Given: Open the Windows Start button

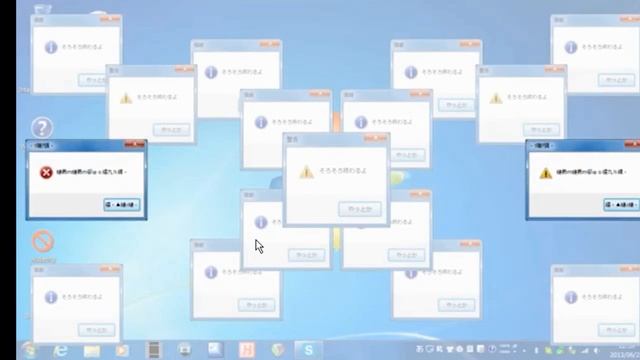Looking at the screenshot, I should point(29,350).
